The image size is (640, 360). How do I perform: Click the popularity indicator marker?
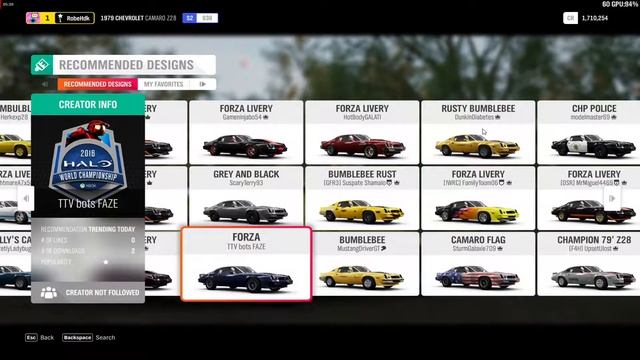coord(106,262)
